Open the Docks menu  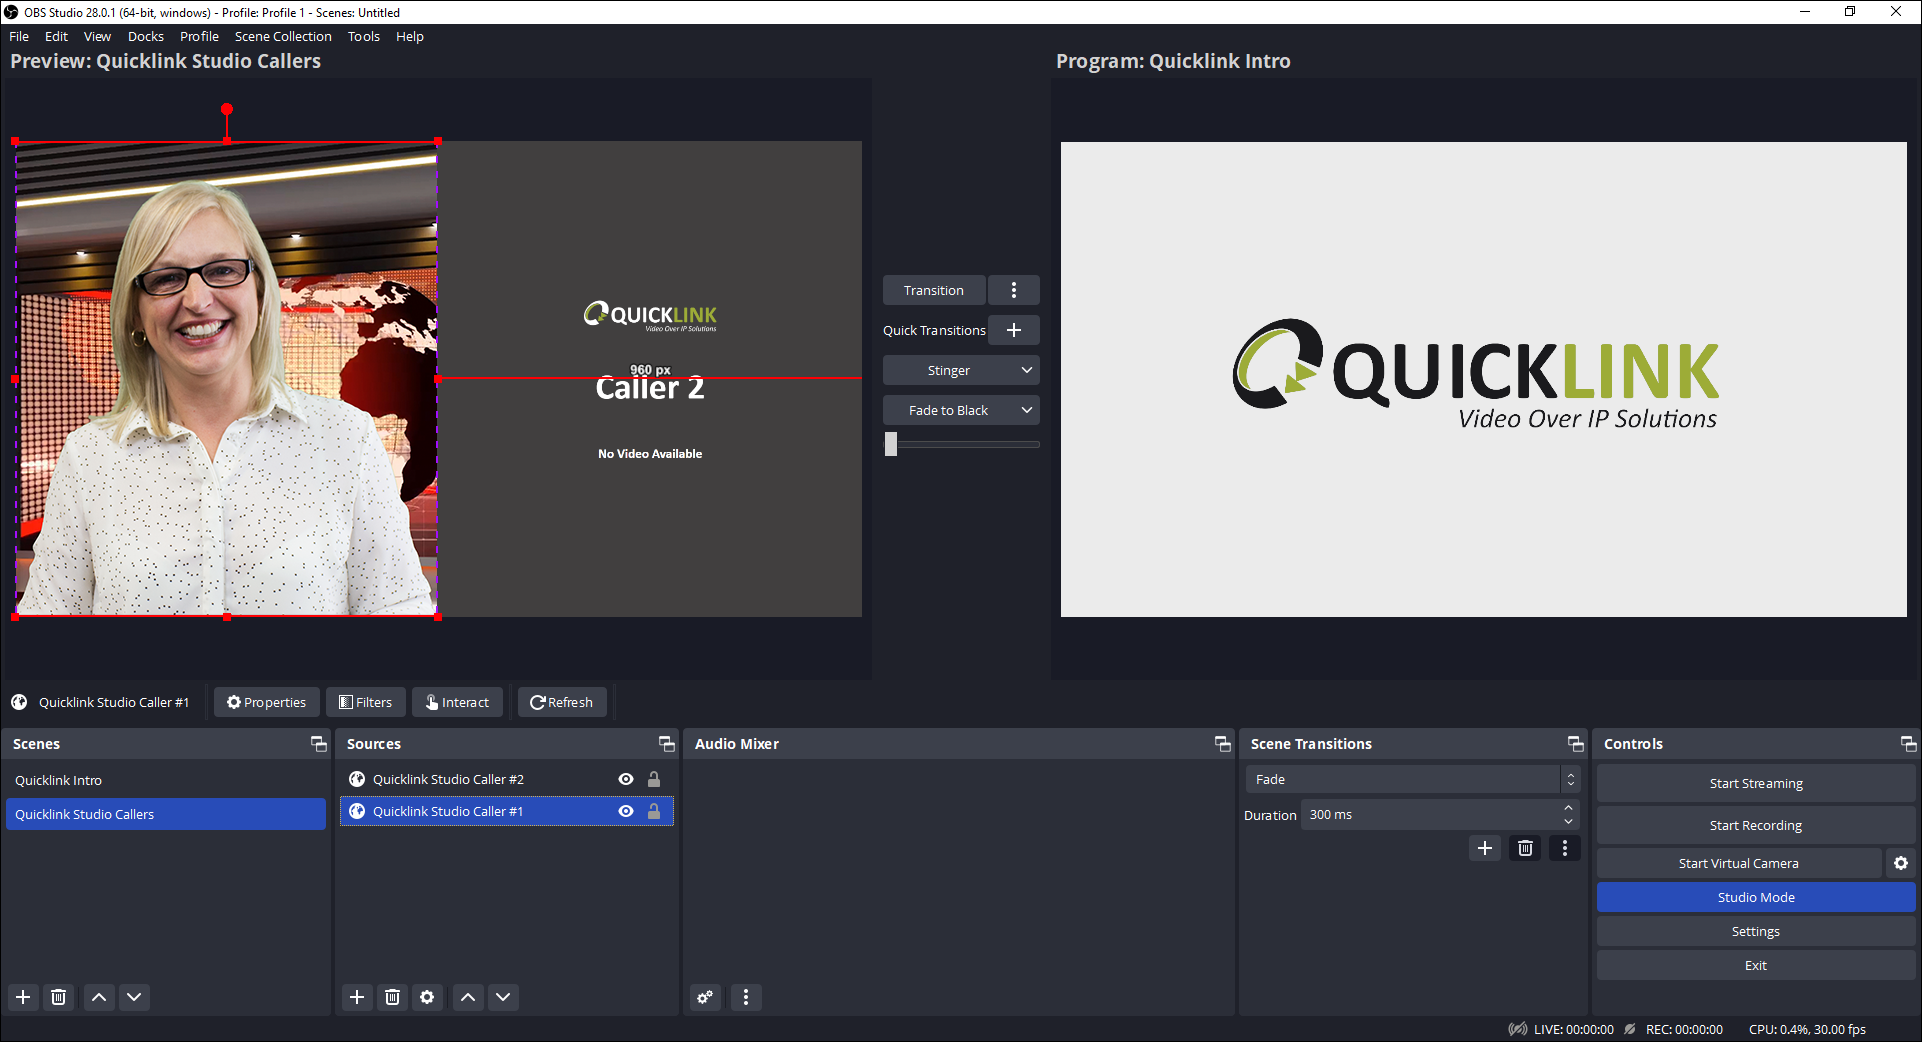pyautogui.click(x=146, y=36)
